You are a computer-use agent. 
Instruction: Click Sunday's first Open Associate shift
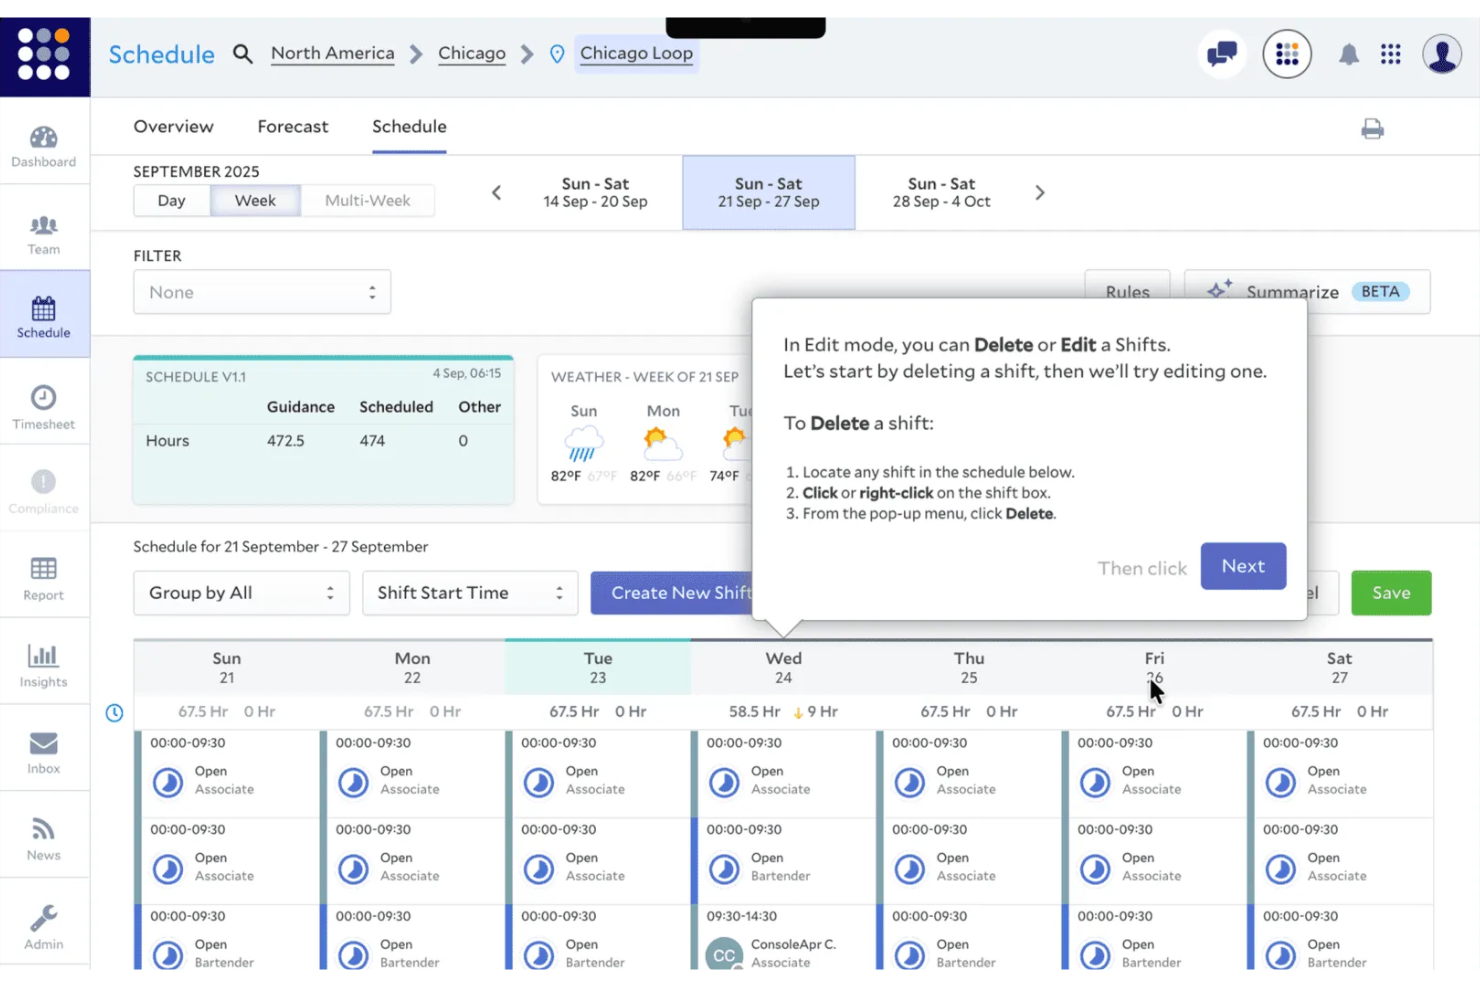click(227, 774)
